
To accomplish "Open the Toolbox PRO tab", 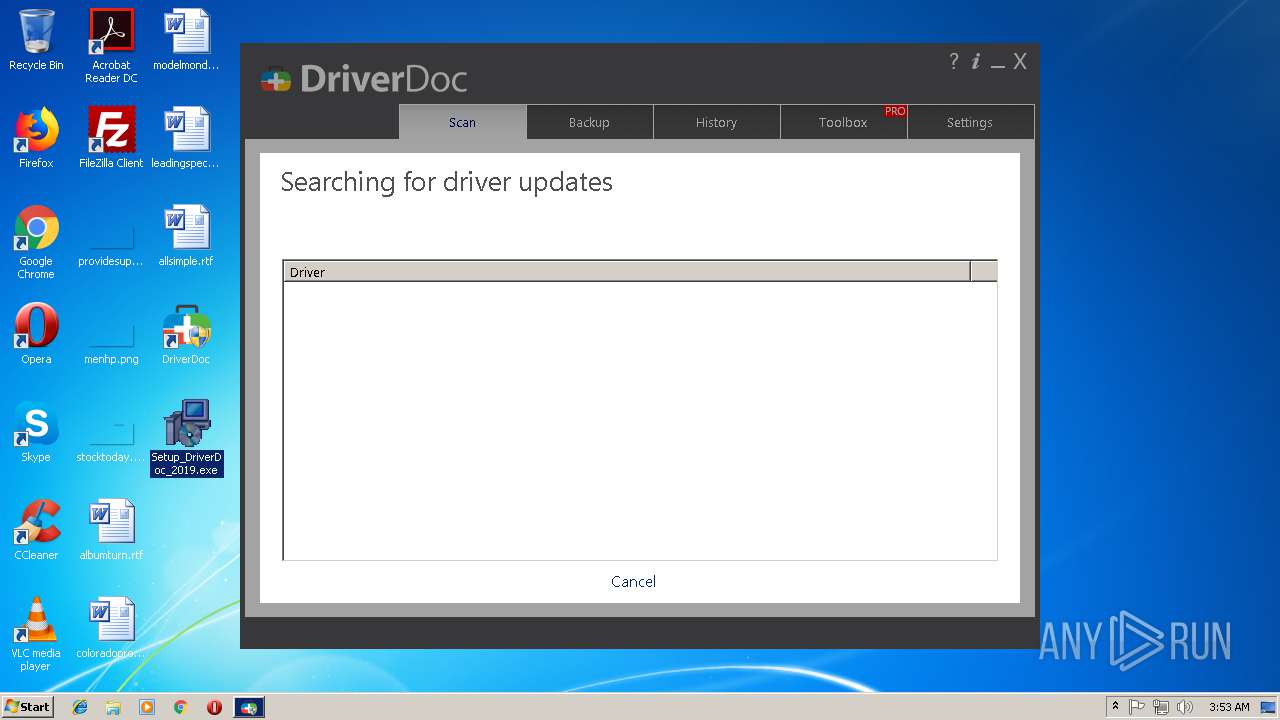I will [x=843, y=122].
